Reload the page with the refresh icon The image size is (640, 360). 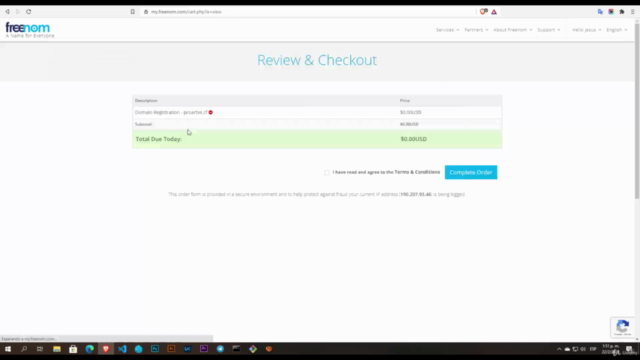pyautogui.click(x=29, y=12)
